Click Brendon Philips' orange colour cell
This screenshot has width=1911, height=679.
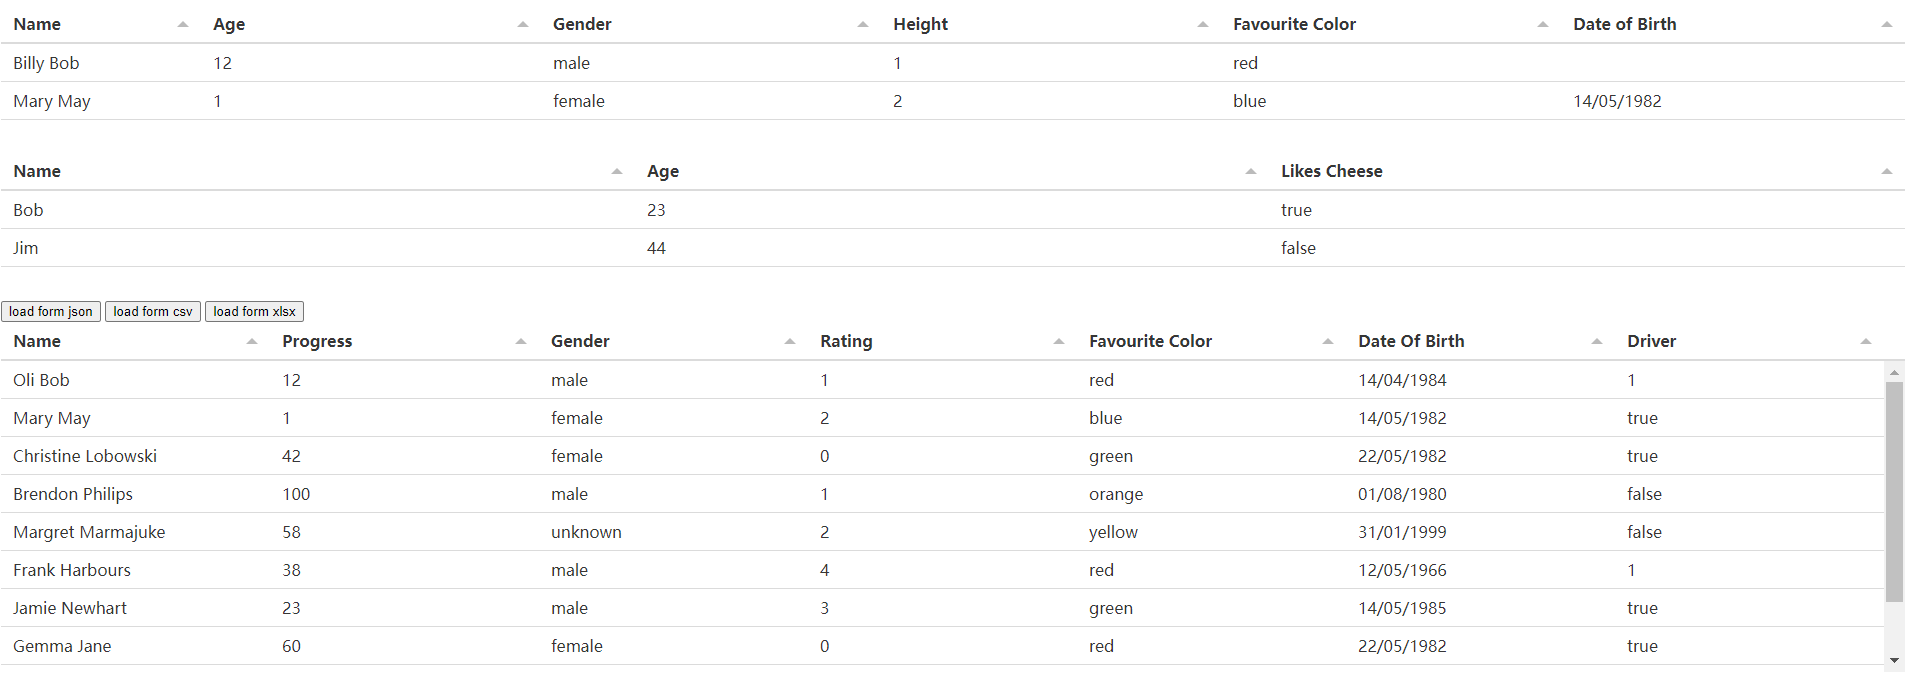1116,494
